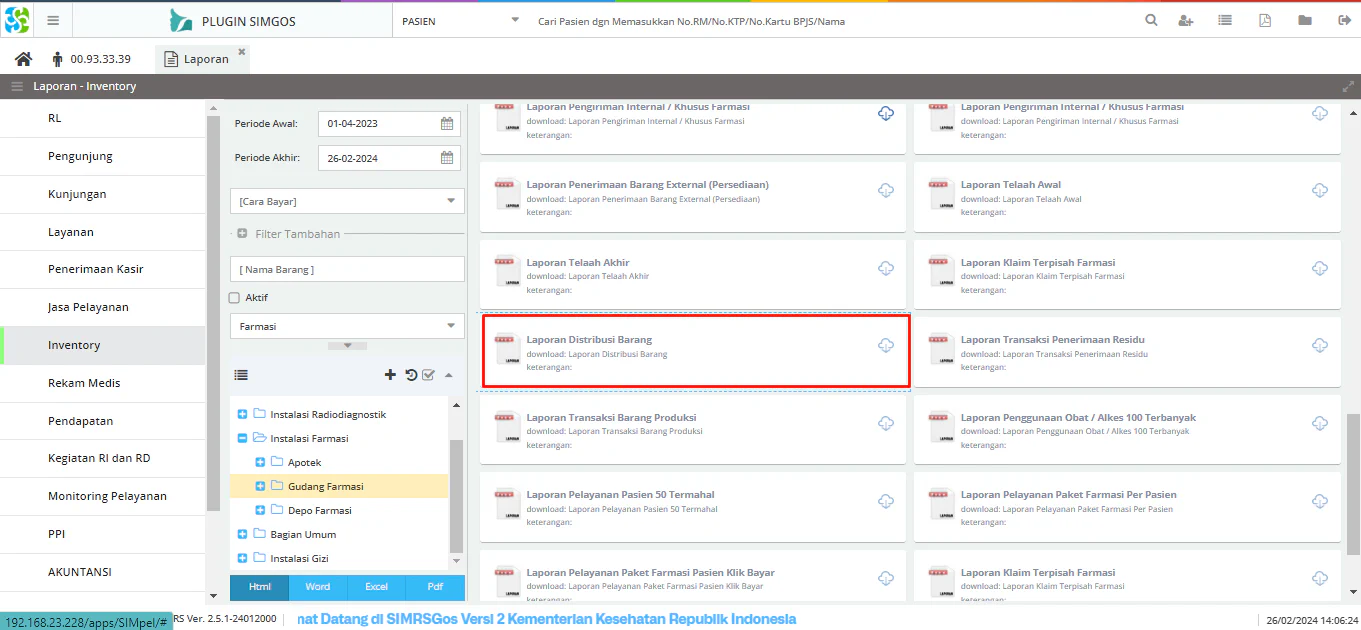Select Penerimaan Kasir in the sidebar
The image size is (1361, 630).
(x=103, y=269)
